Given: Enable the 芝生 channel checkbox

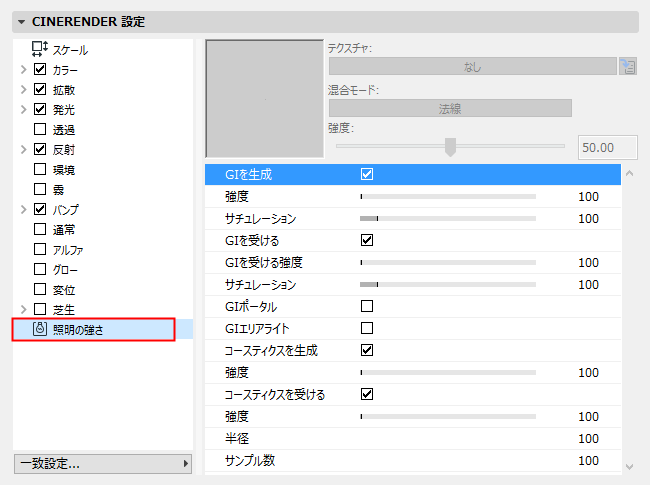Looking at the screenshot, I should coord(40,309).
